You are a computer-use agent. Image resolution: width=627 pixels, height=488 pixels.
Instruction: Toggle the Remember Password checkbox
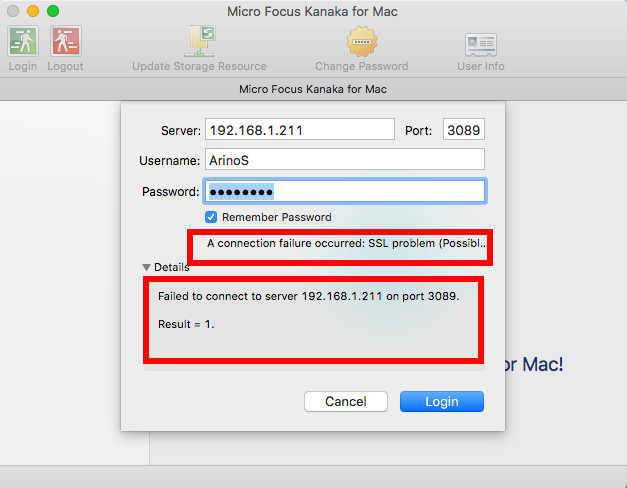(x=211, y=217)
